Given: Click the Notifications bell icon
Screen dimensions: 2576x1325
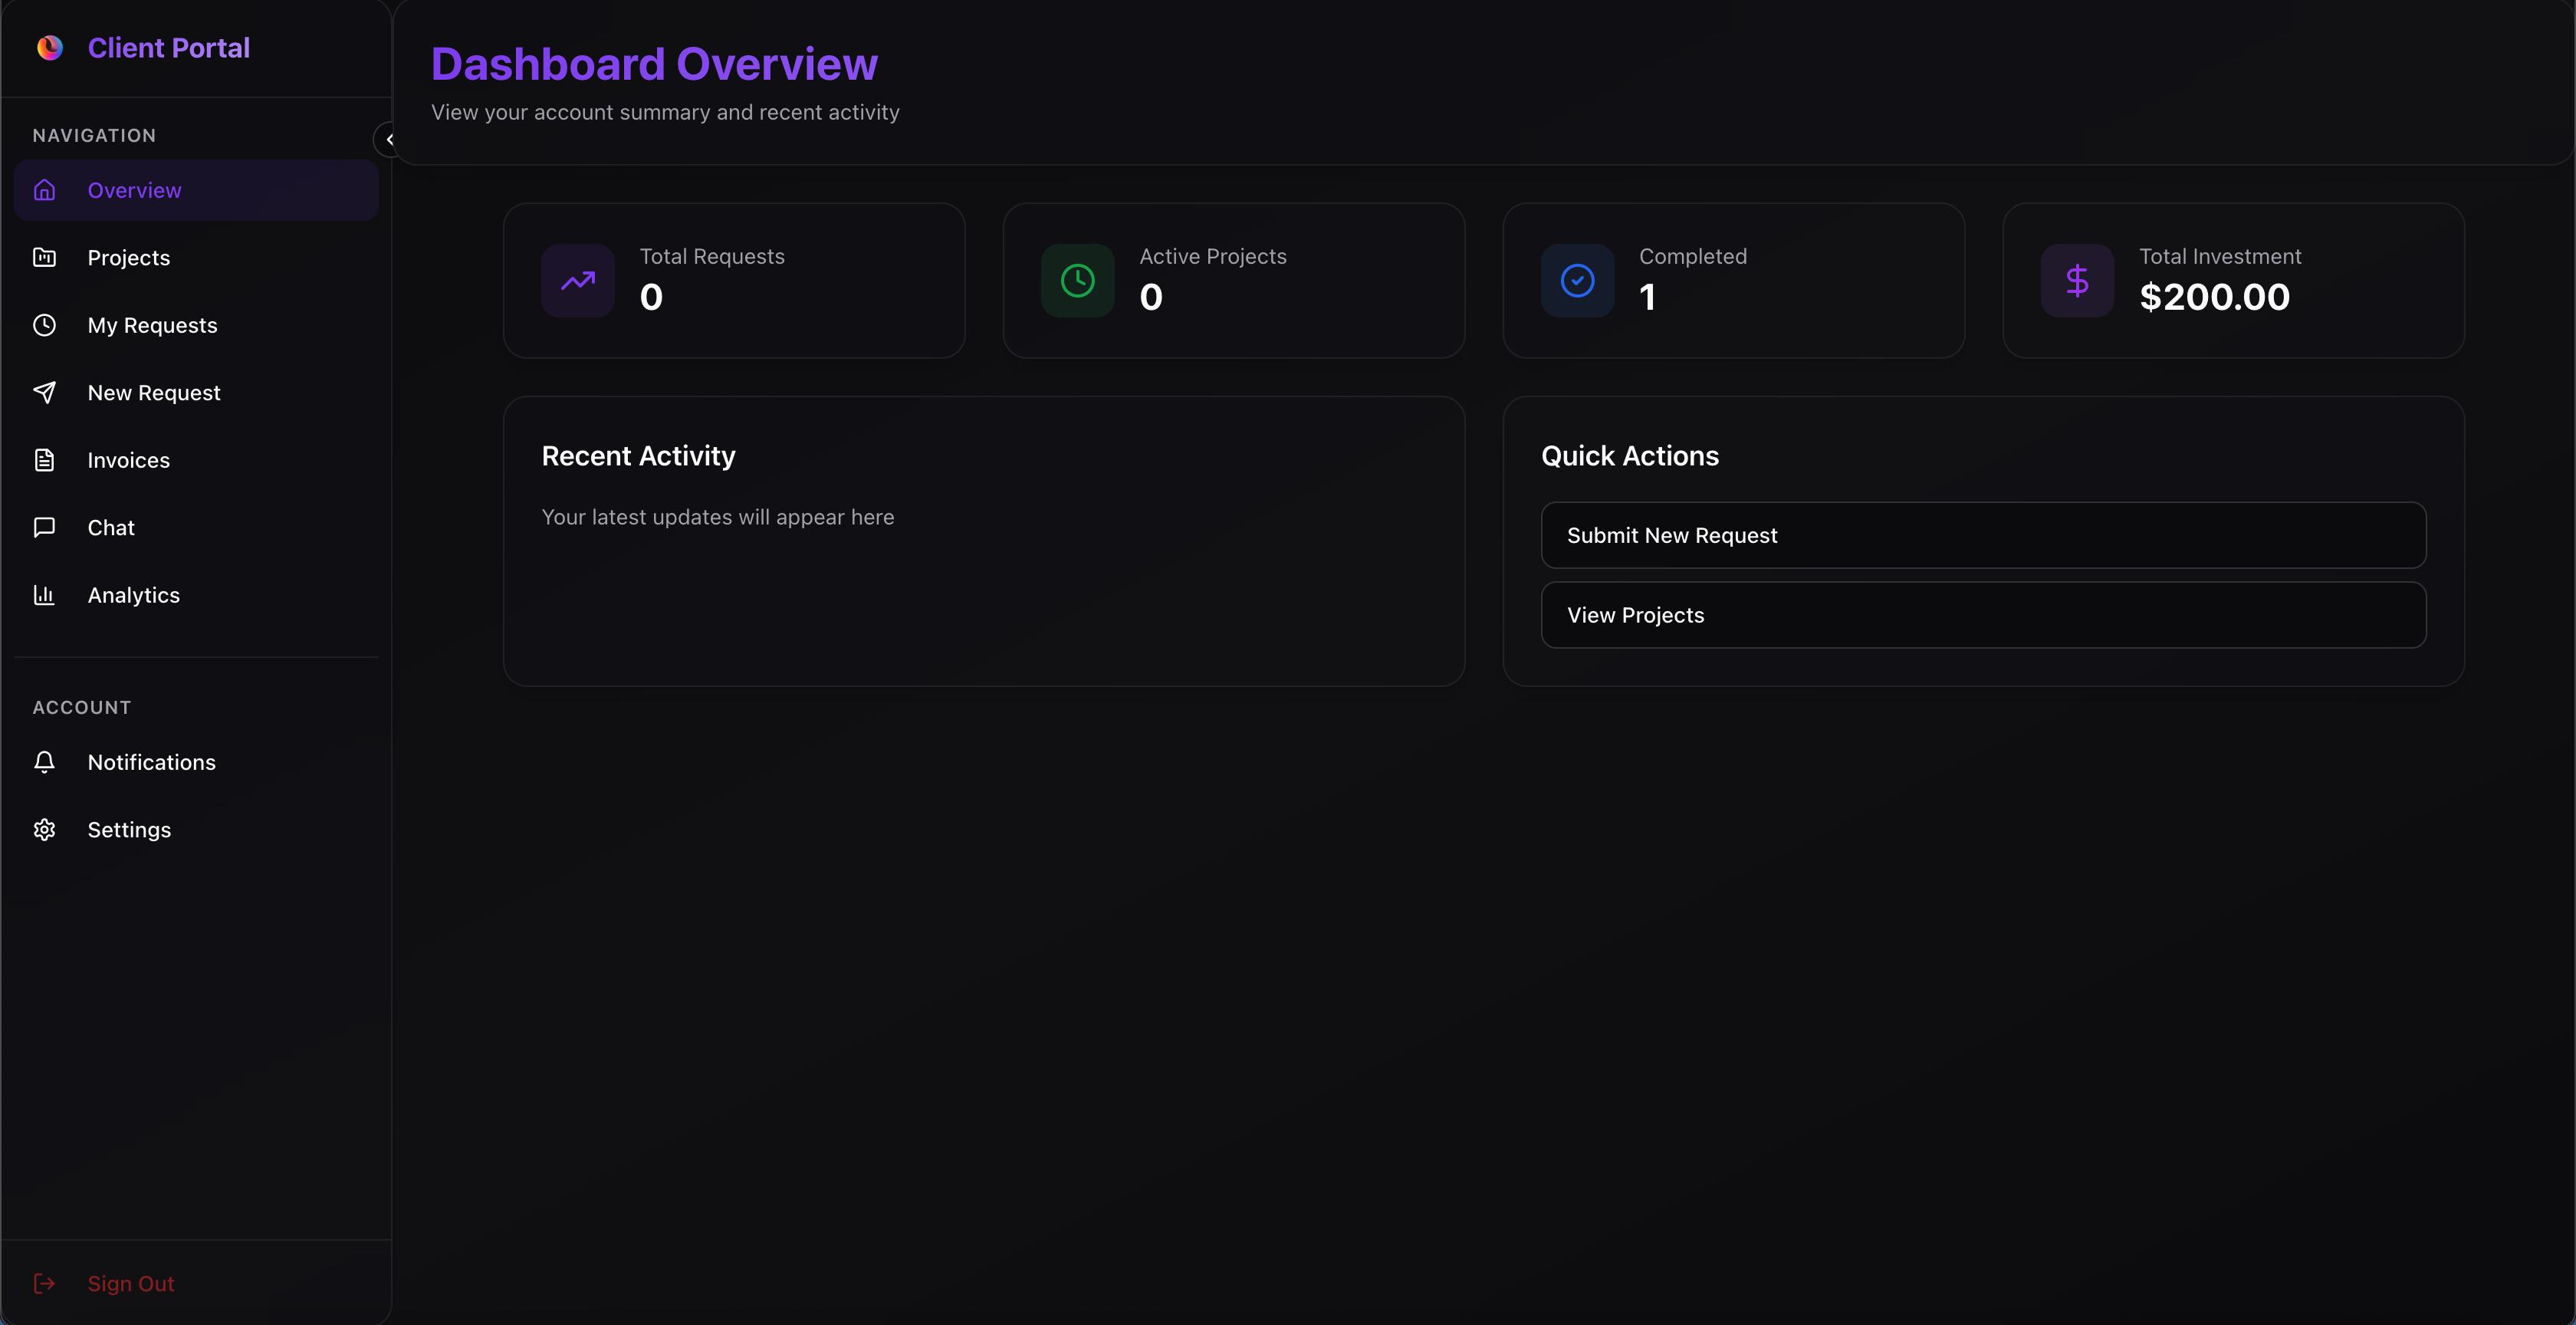Looking at the screenshot, I should (45, 761).
